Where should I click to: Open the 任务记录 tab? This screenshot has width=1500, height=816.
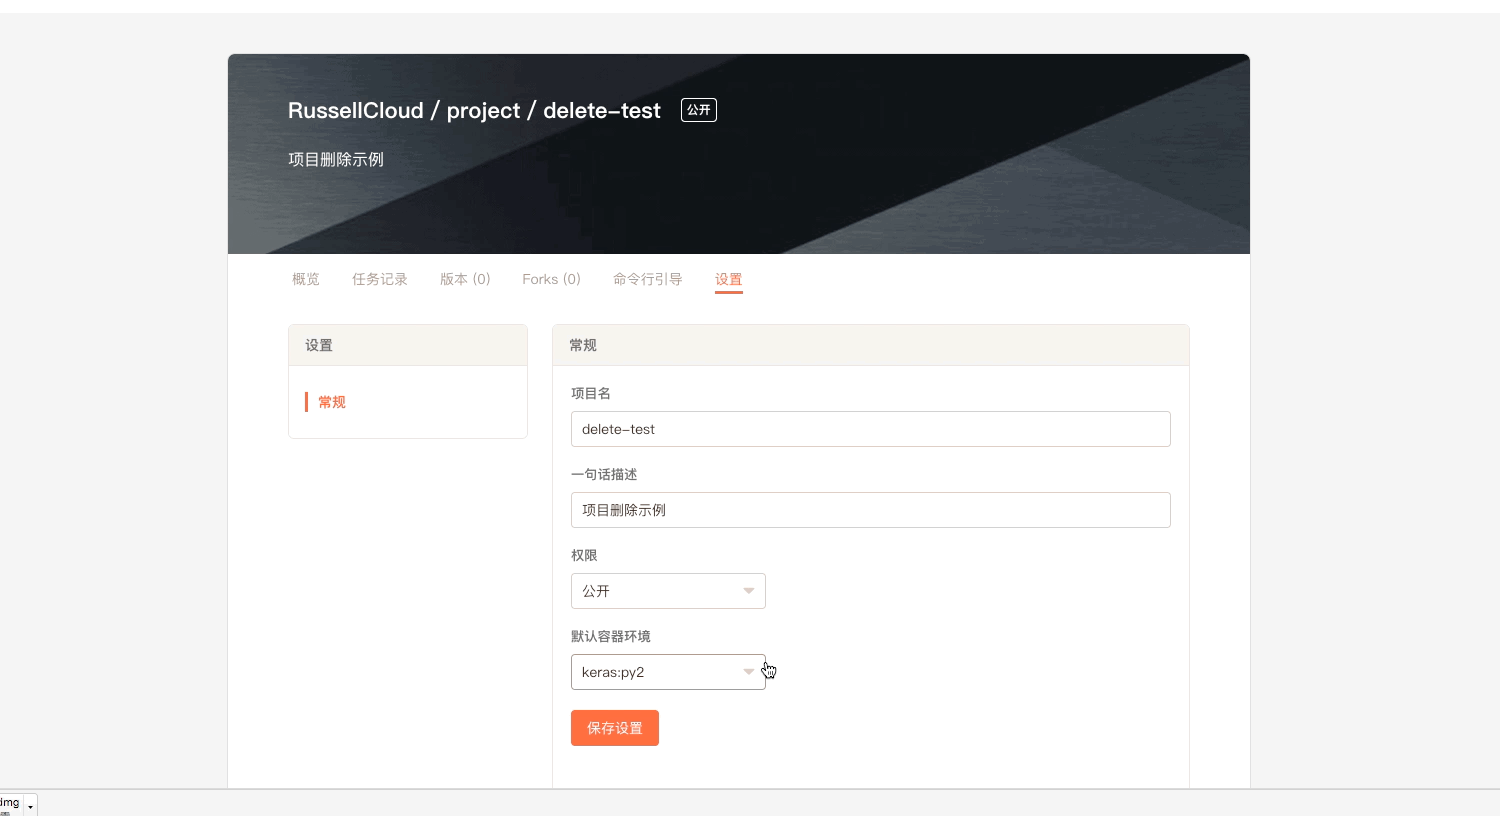point(379,279)
